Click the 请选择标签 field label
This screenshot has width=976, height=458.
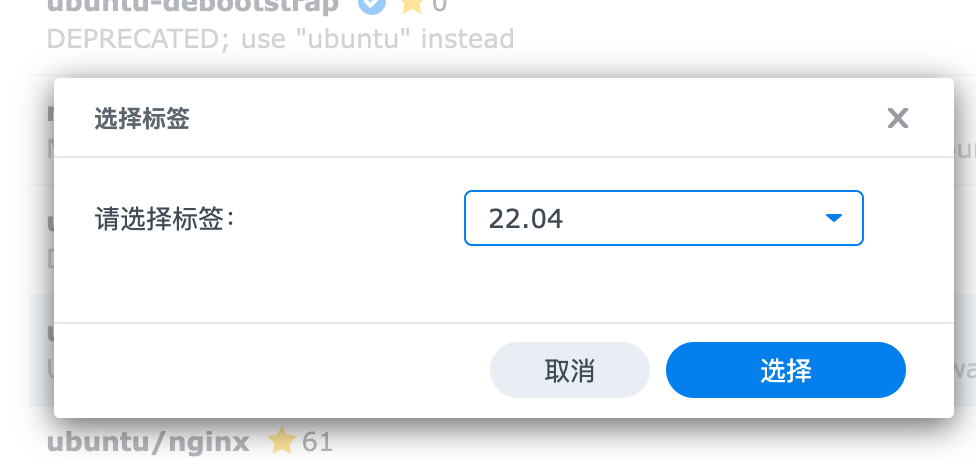coord(165,219)
